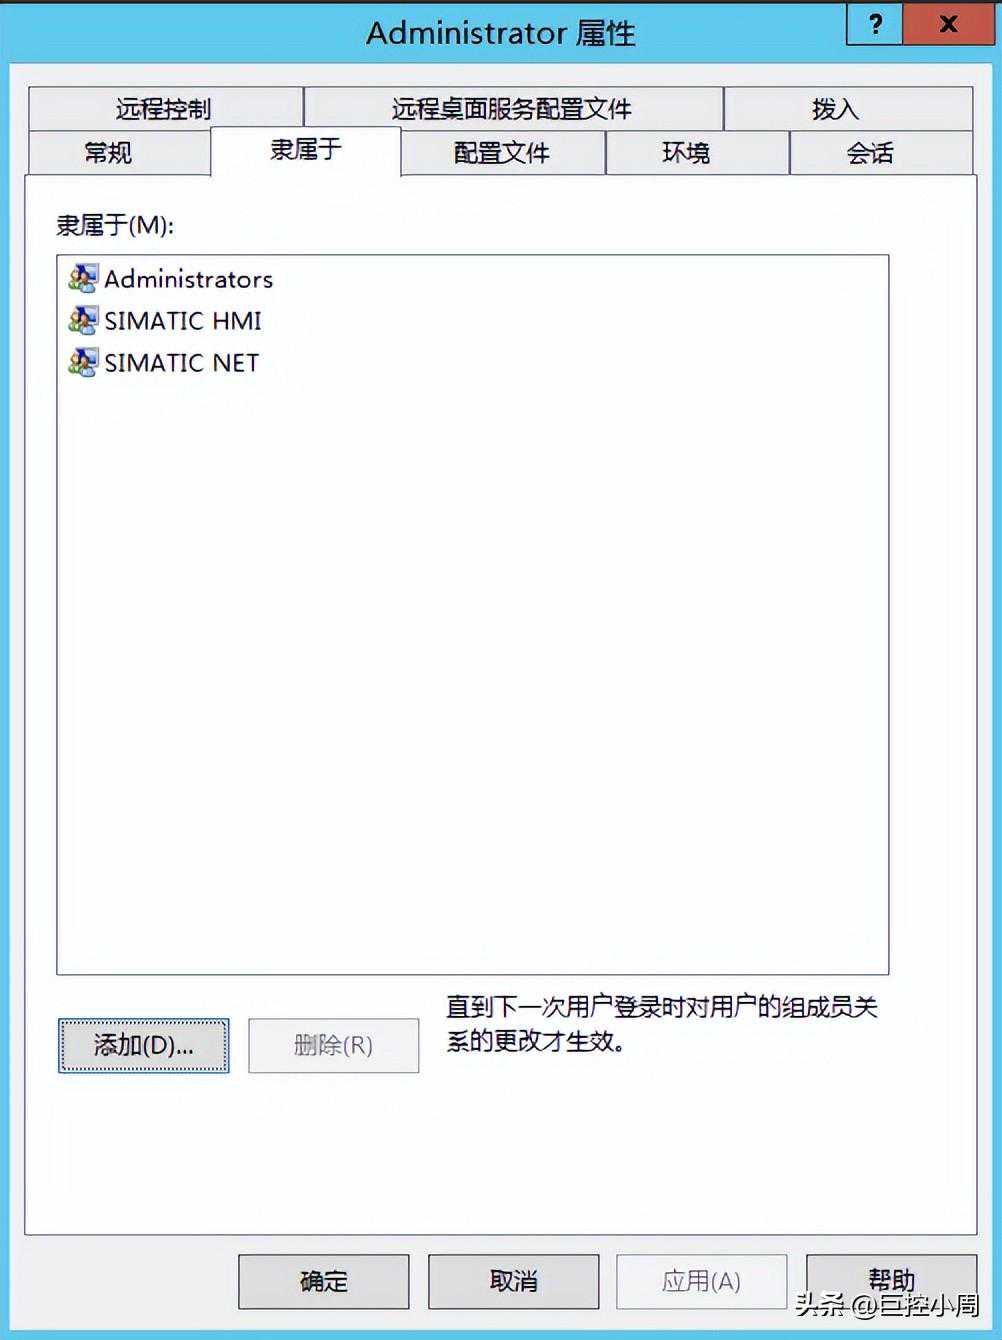1002x1340 pixels.
Task: Open the 配置文件 tab
Action: coord(503,153)
